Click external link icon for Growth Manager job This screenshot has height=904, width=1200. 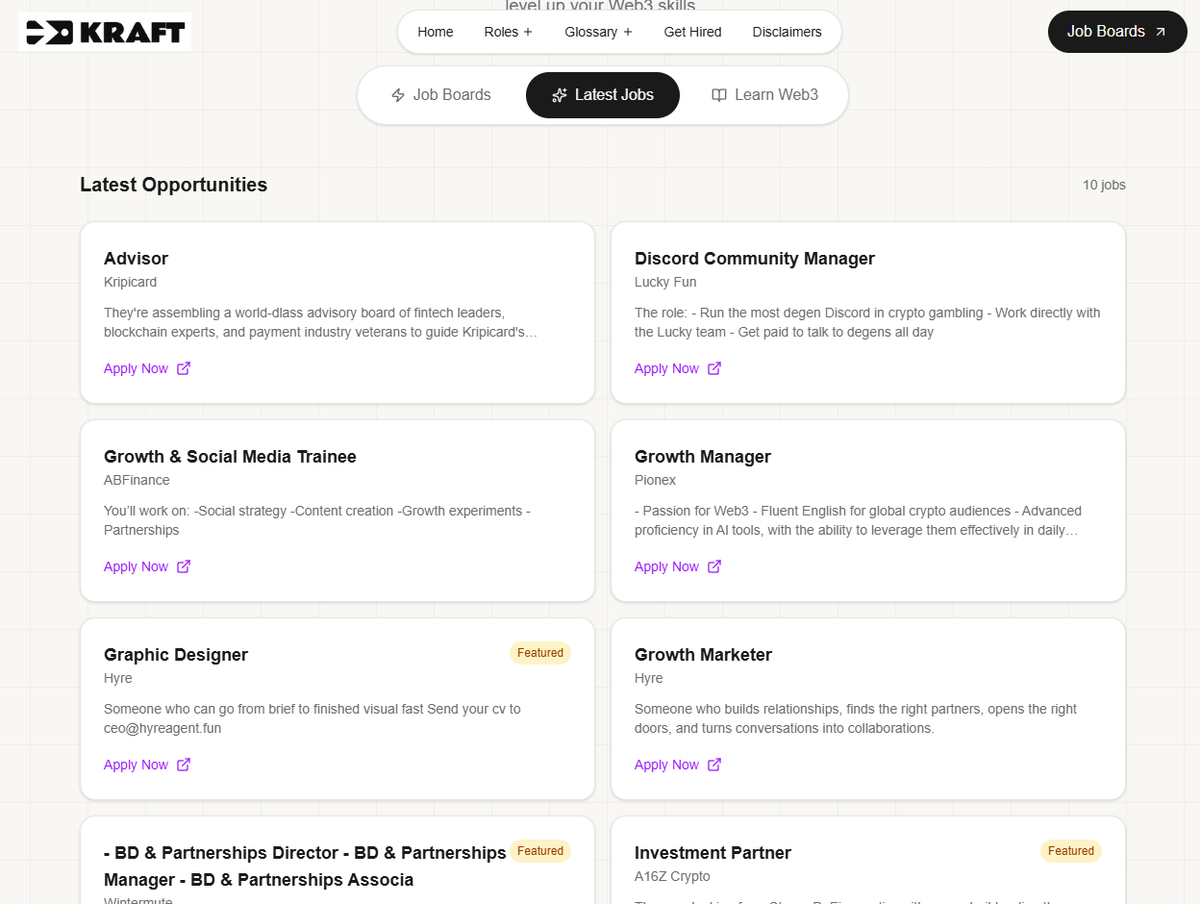[714, 566]
